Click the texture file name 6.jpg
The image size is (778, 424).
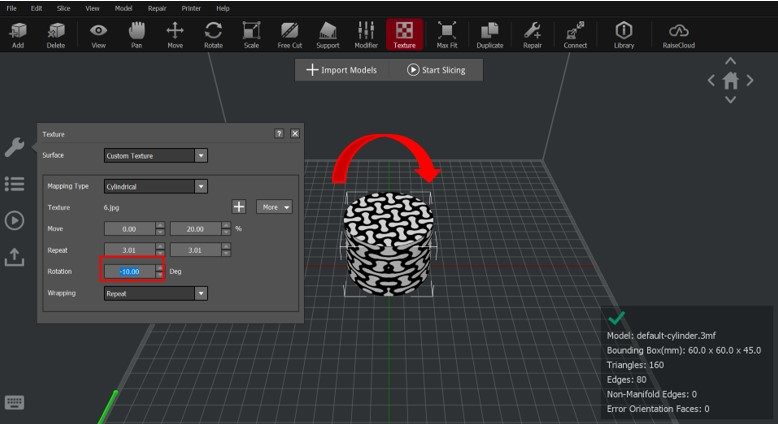(x=111, y=207)
